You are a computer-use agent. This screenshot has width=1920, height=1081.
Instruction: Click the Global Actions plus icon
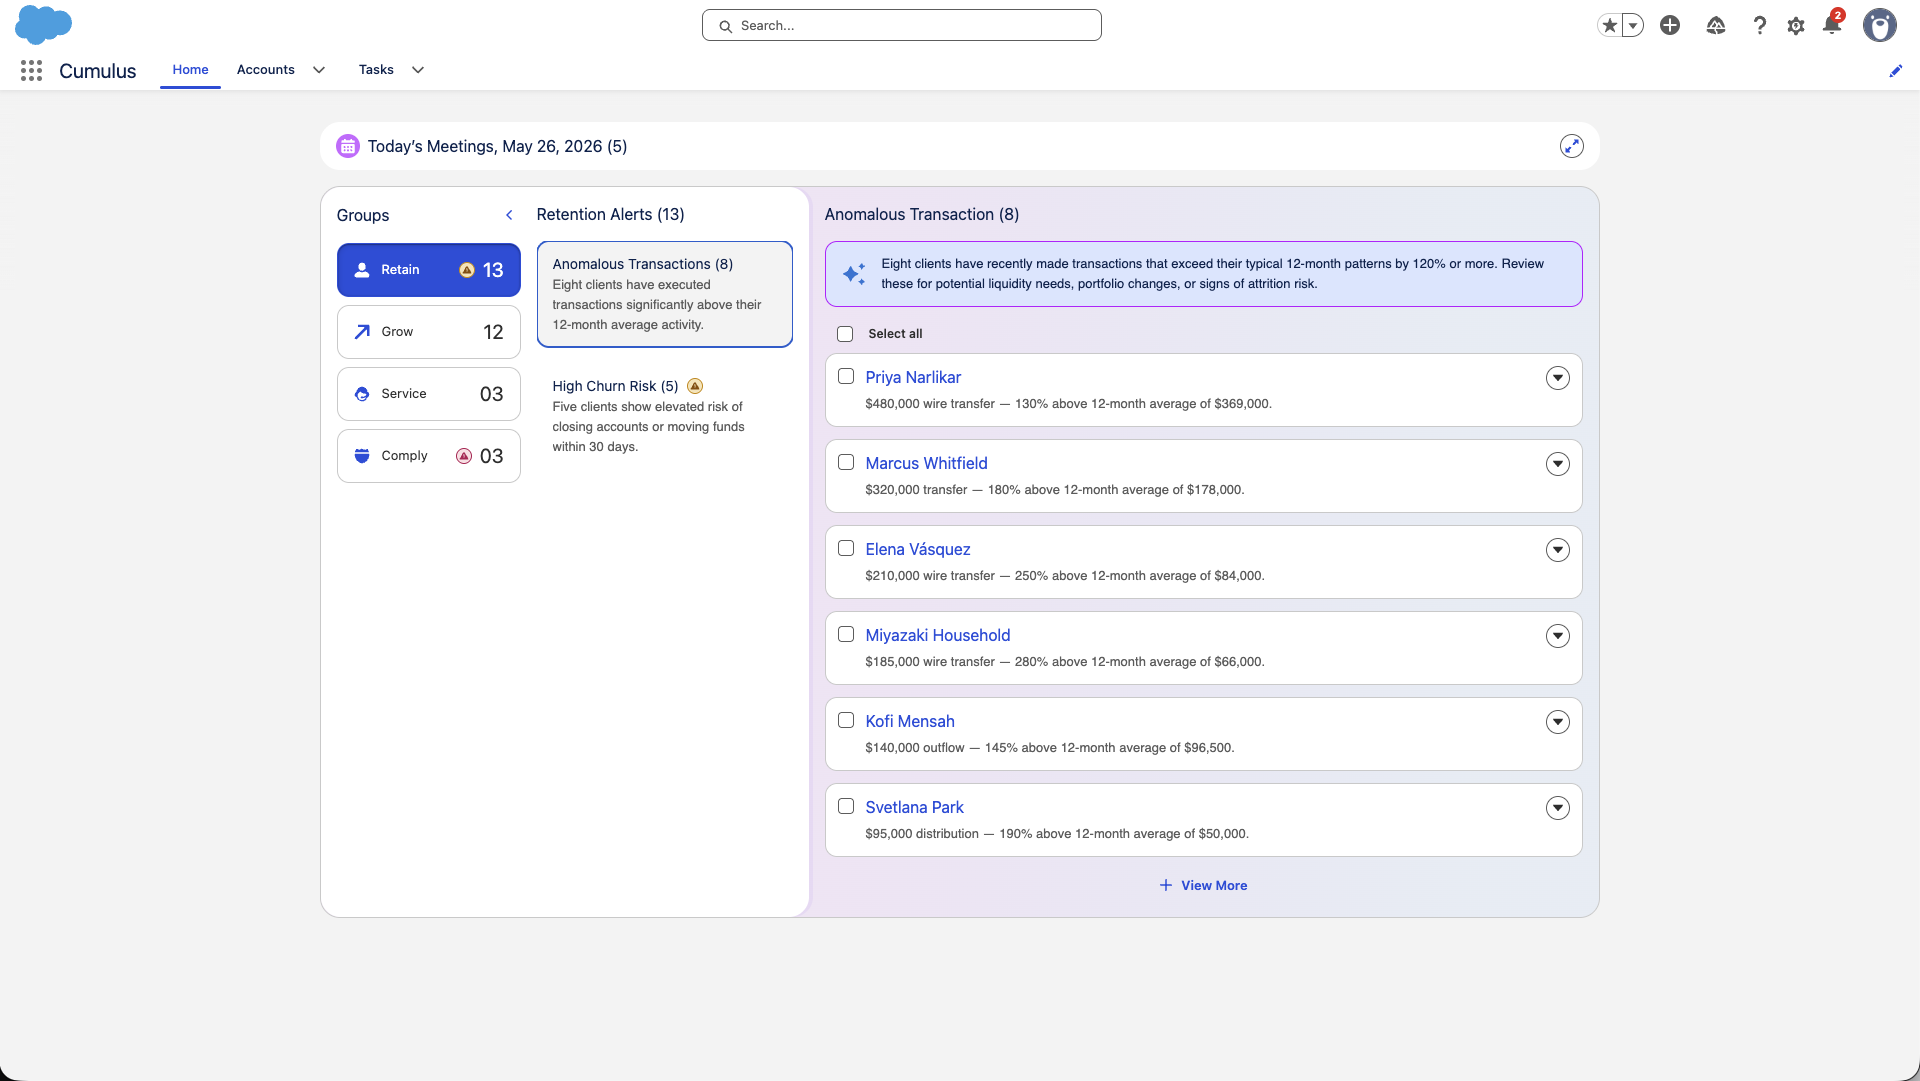tap(1670, 26)
